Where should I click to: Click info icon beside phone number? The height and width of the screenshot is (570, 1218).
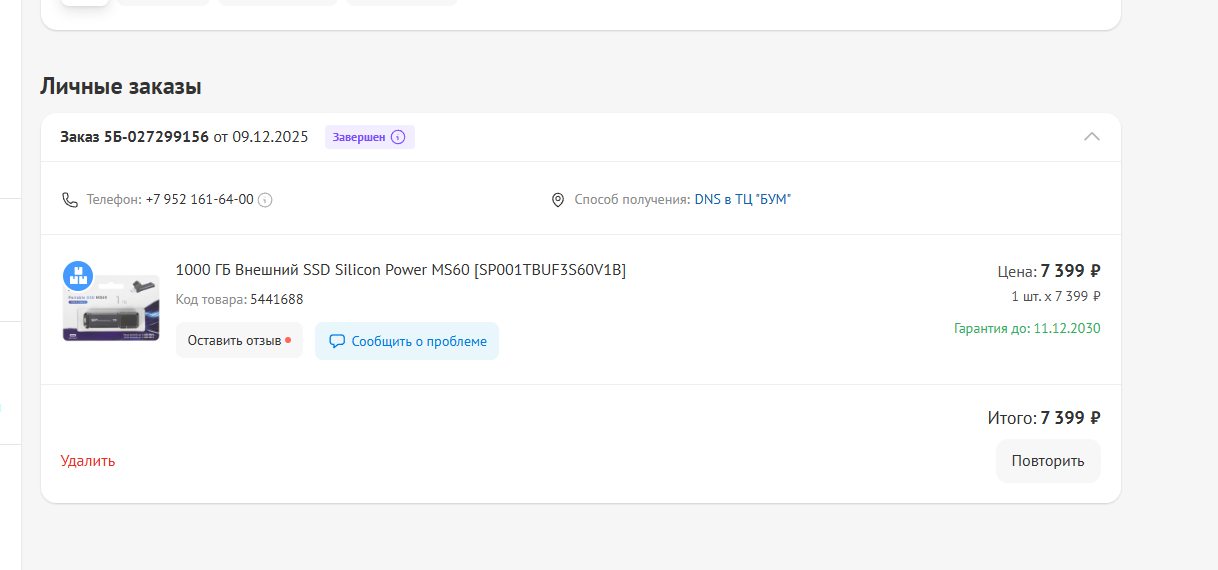click(x=265, y=200)
